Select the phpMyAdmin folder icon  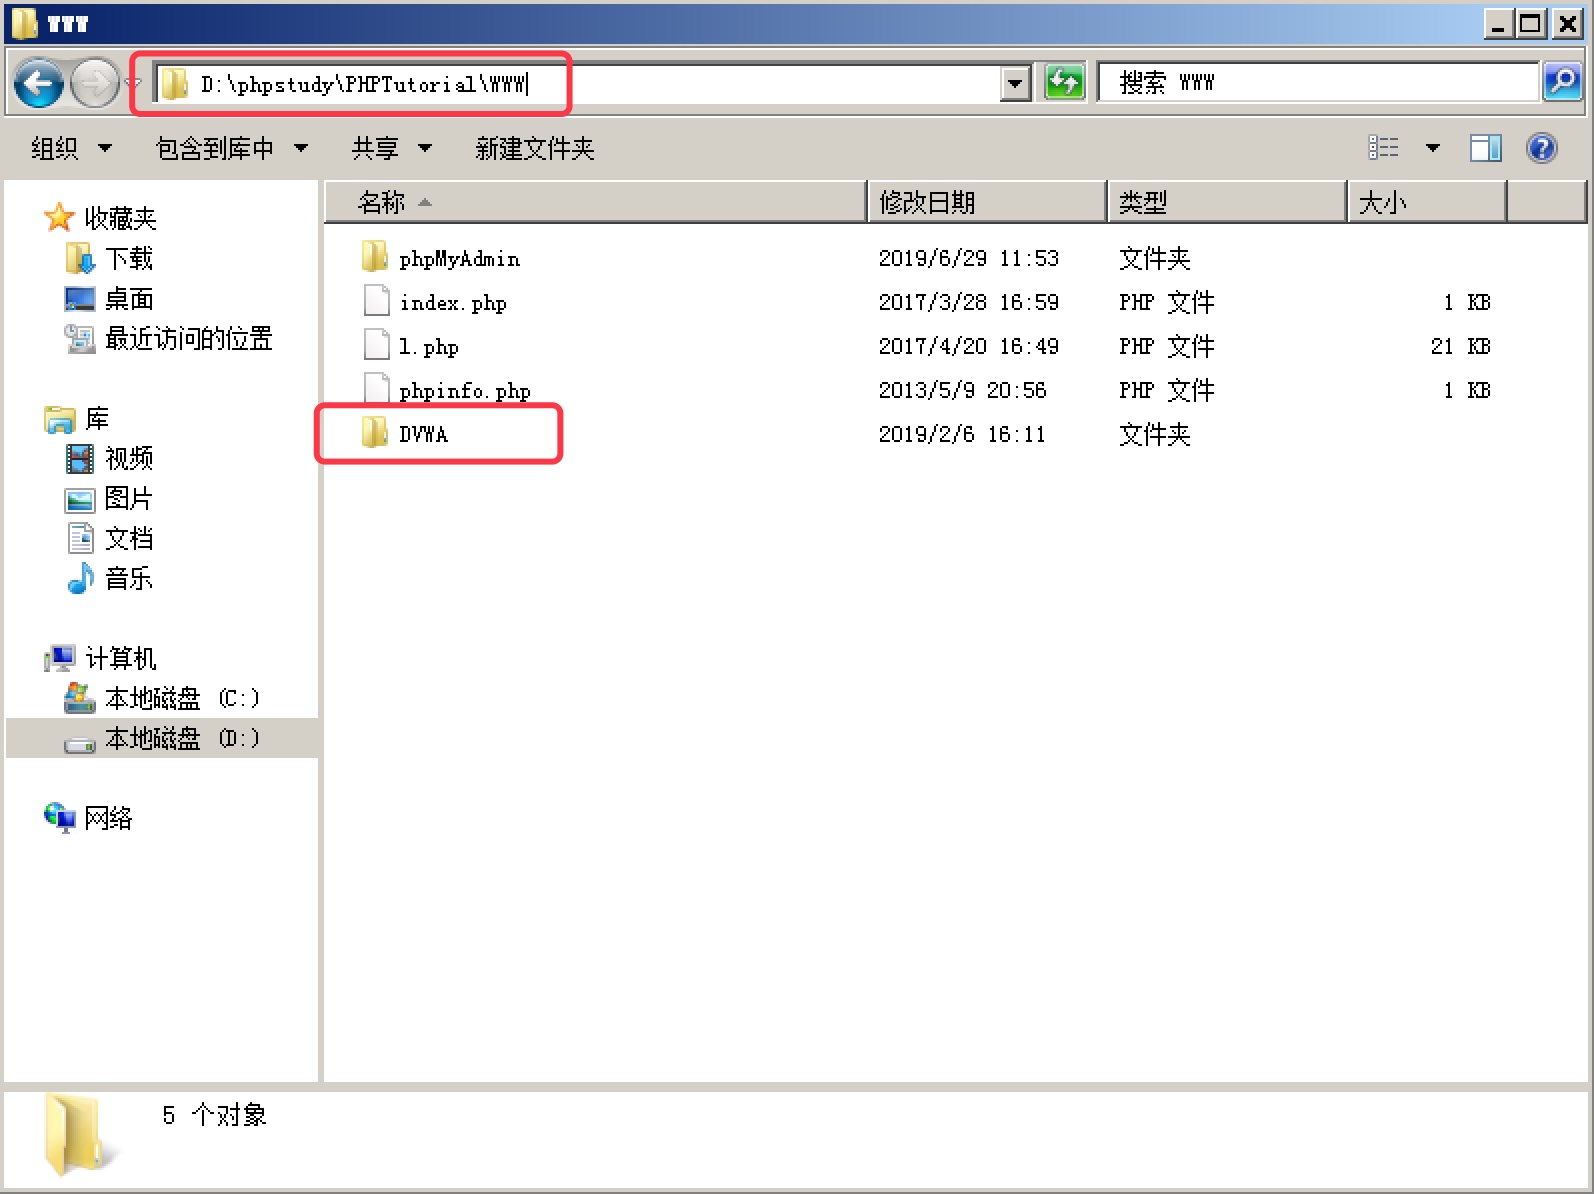[375, 257]
